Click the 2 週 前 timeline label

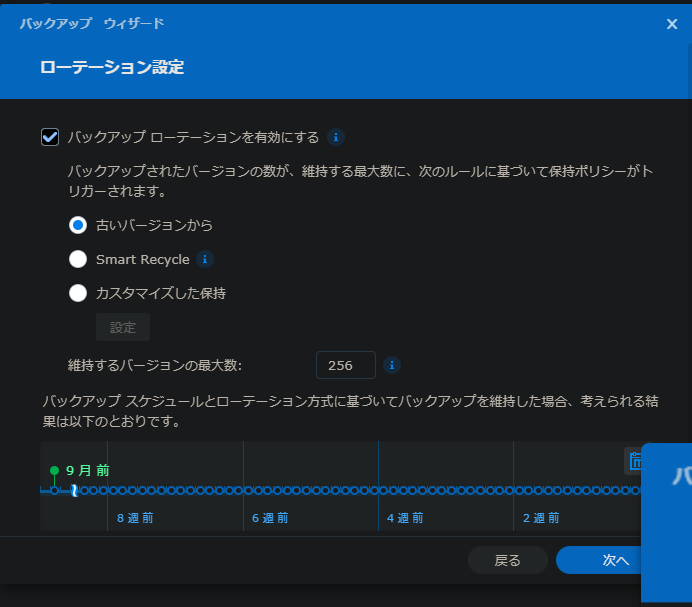tap(541, 518)
